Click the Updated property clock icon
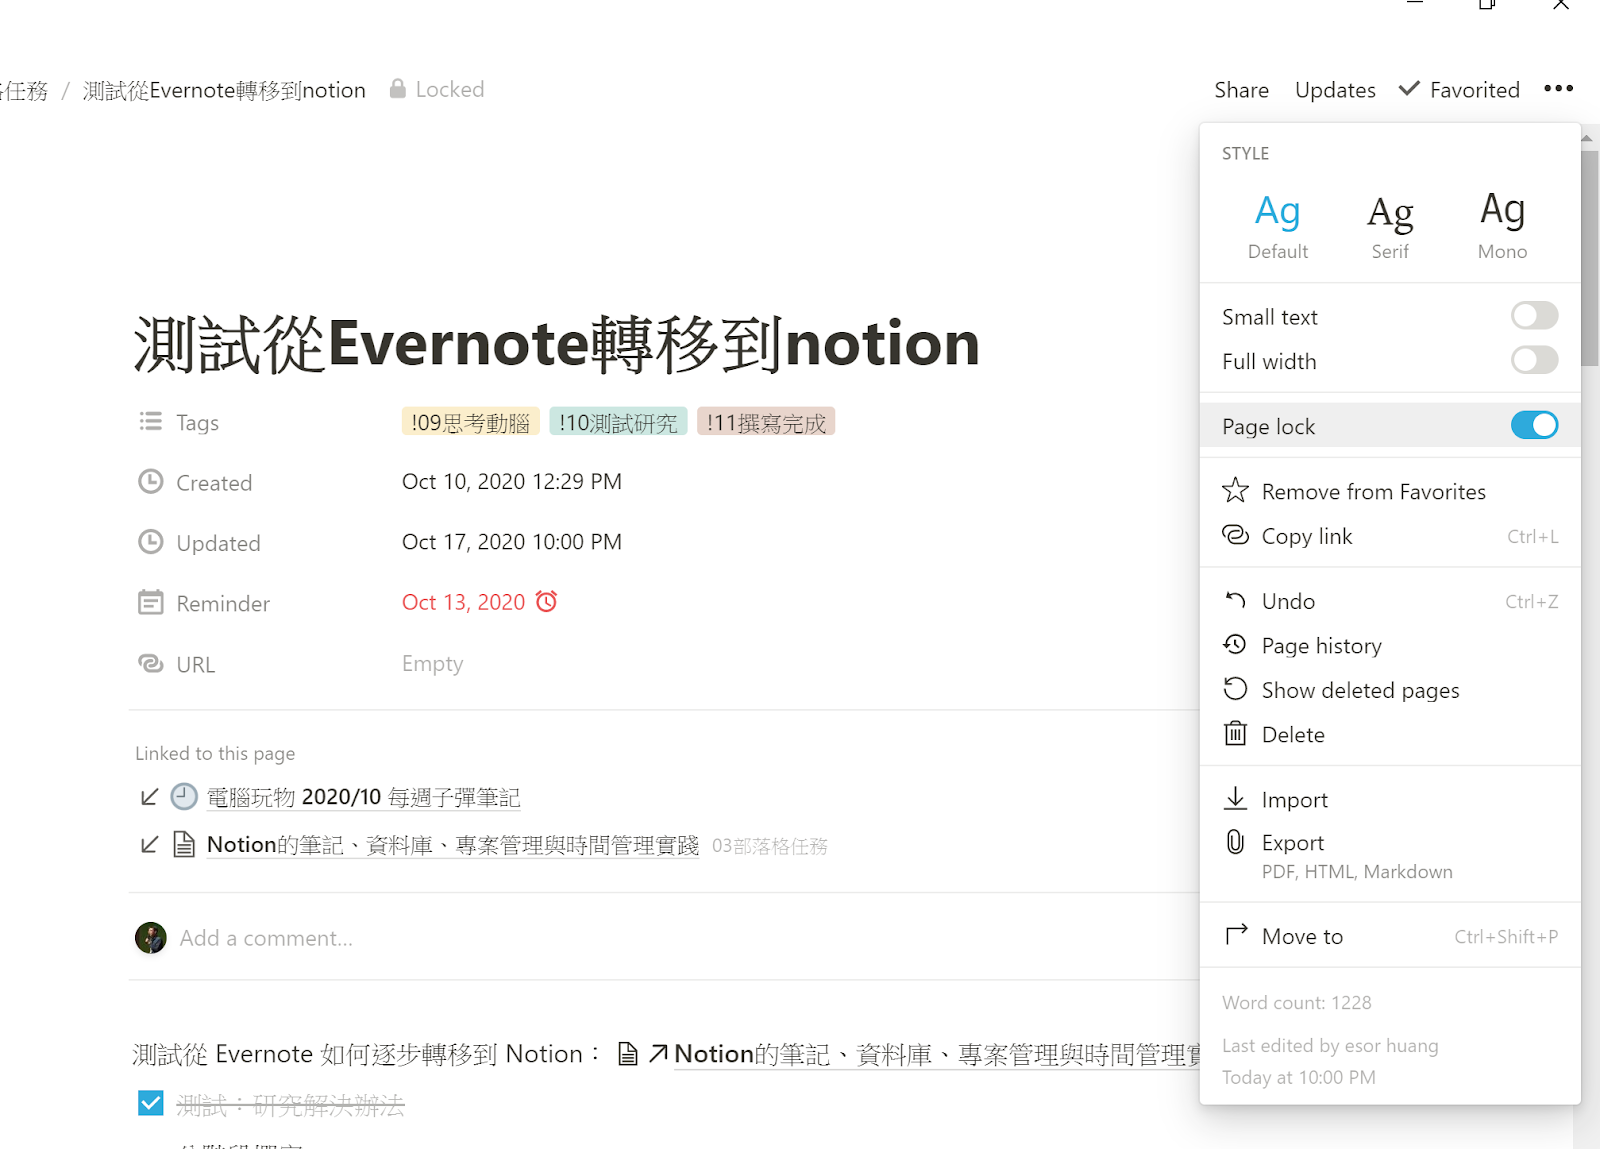This screenshot has height=1149, width=1600. [150, 542]
